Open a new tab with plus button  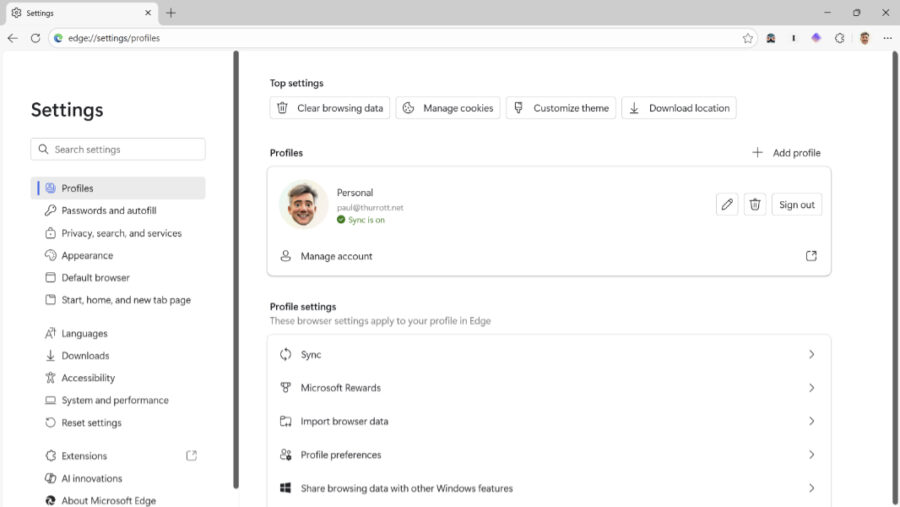pos(171,13)
